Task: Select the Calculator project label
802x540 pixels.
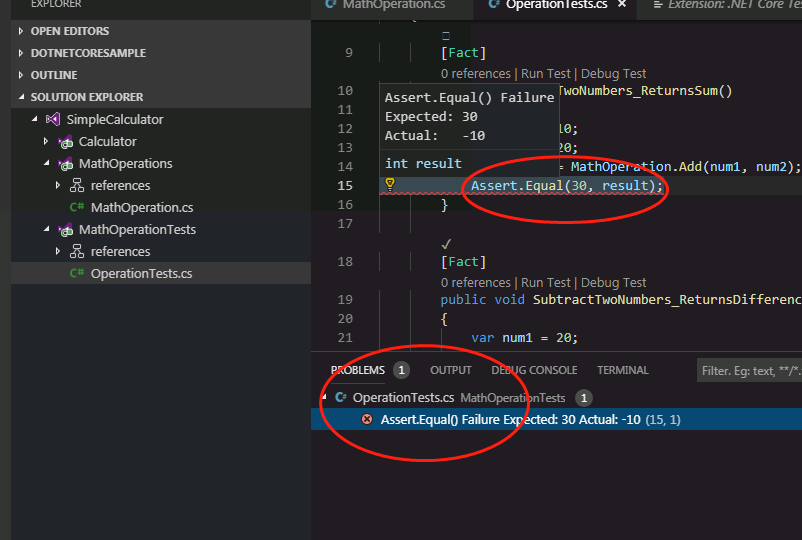Action: coord(107,141)
